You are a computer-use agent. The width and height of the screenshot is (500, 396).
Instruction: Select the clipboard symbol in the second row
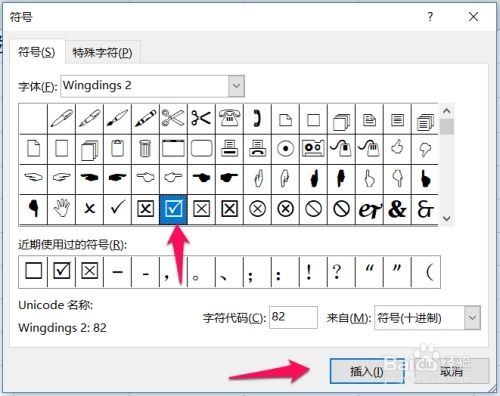pyautogui.click(x=117, y=149)
